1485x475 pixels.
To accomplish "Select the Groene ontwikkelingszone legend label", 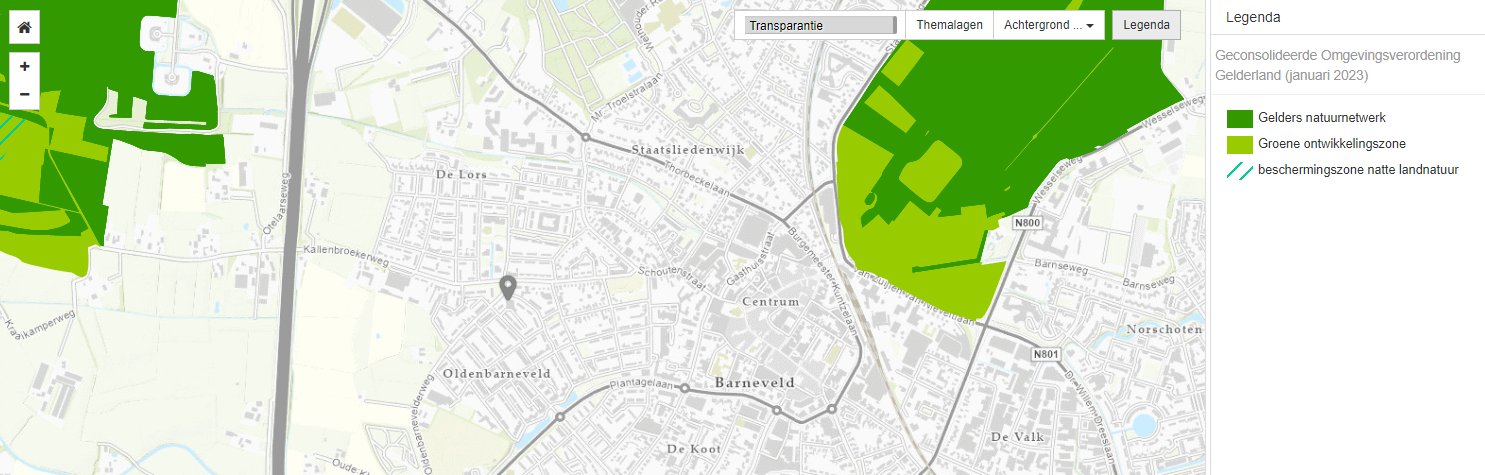I will click(x=1332, y=144).
